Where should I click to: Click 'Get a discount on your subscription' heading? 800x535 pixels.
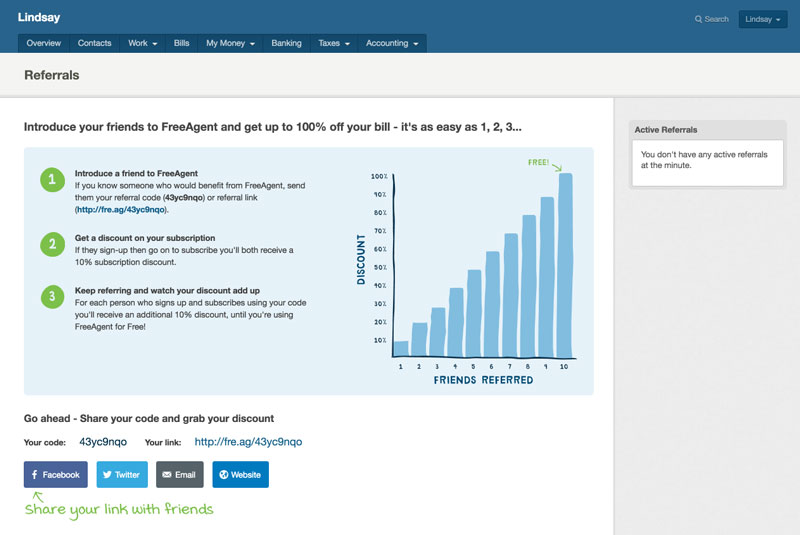coord(145,238)
